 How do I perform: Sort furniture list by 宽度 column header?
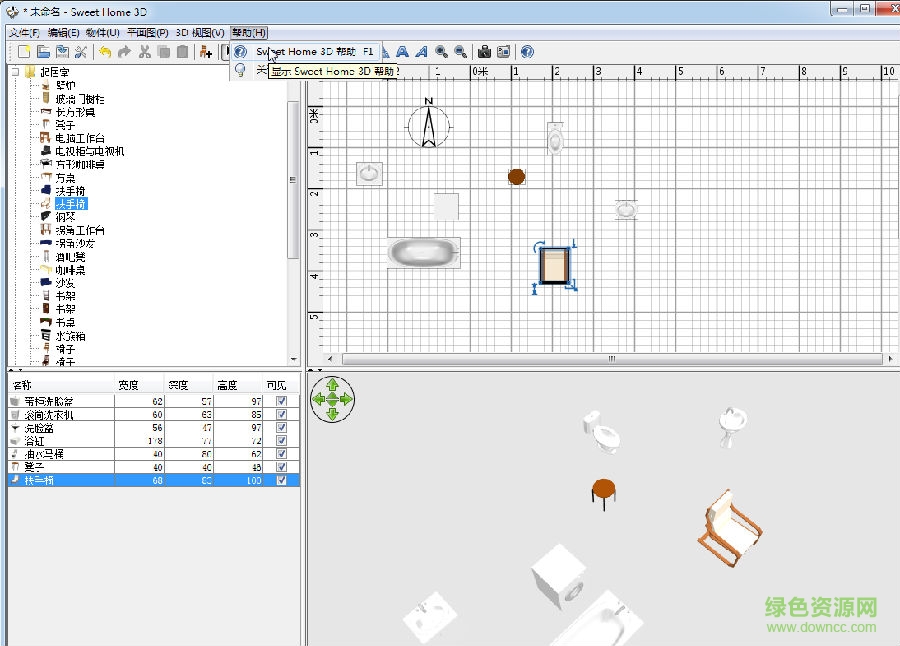tap(127, 385)
